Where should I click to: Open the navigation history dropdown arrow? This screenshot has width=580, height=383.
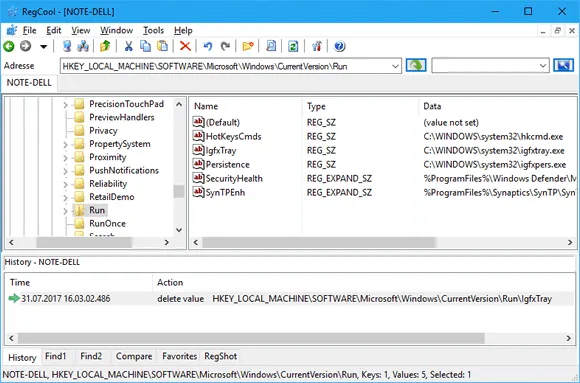[43, 47]
